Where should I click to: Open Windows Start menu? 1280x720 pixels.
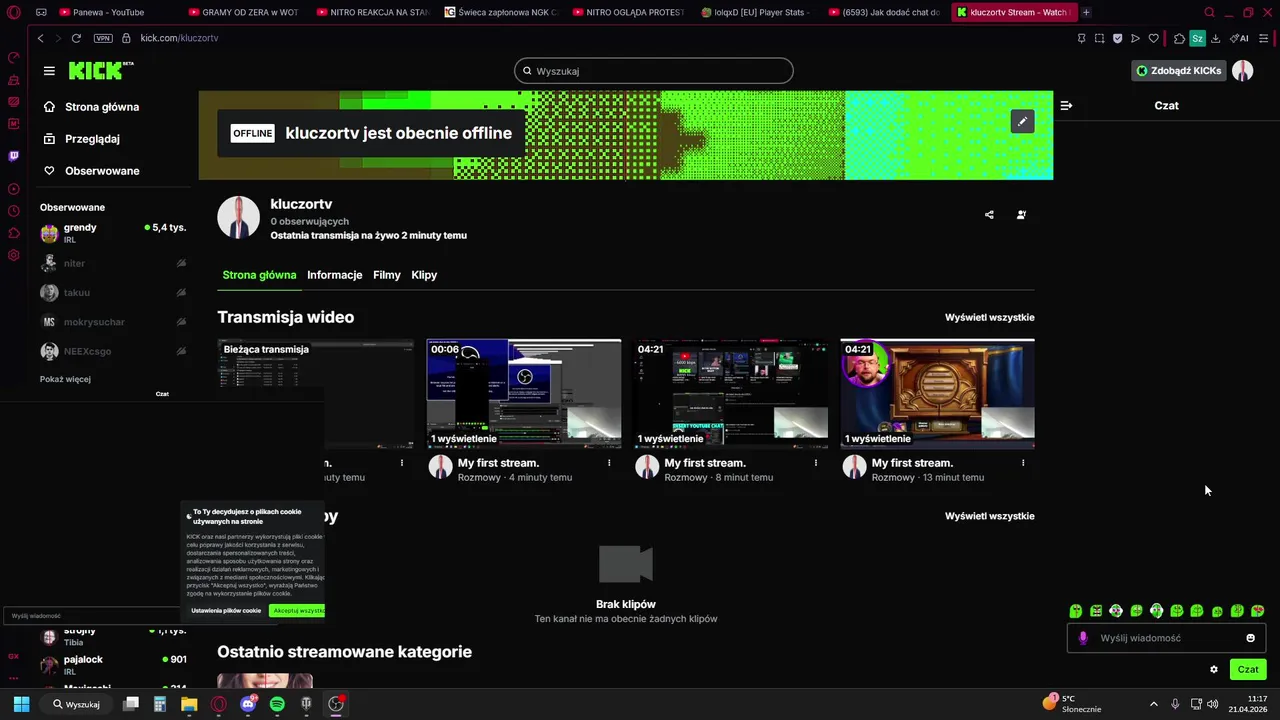click(21, 704)
